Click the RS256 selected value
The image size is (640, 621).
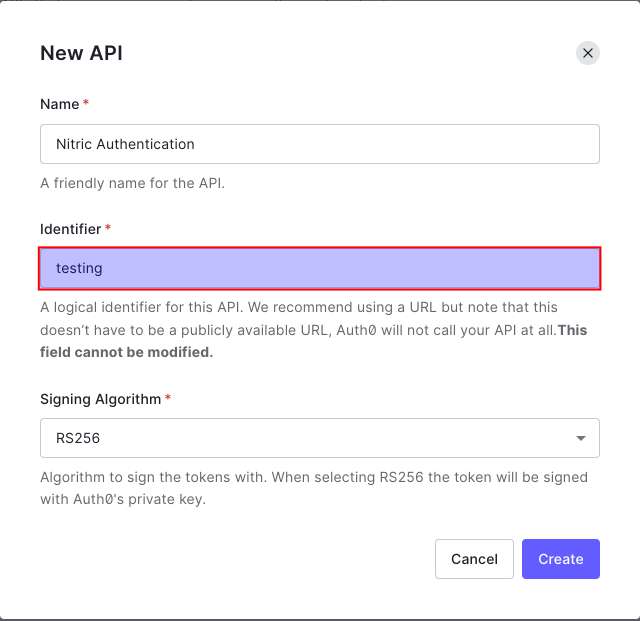coord(78,438)
